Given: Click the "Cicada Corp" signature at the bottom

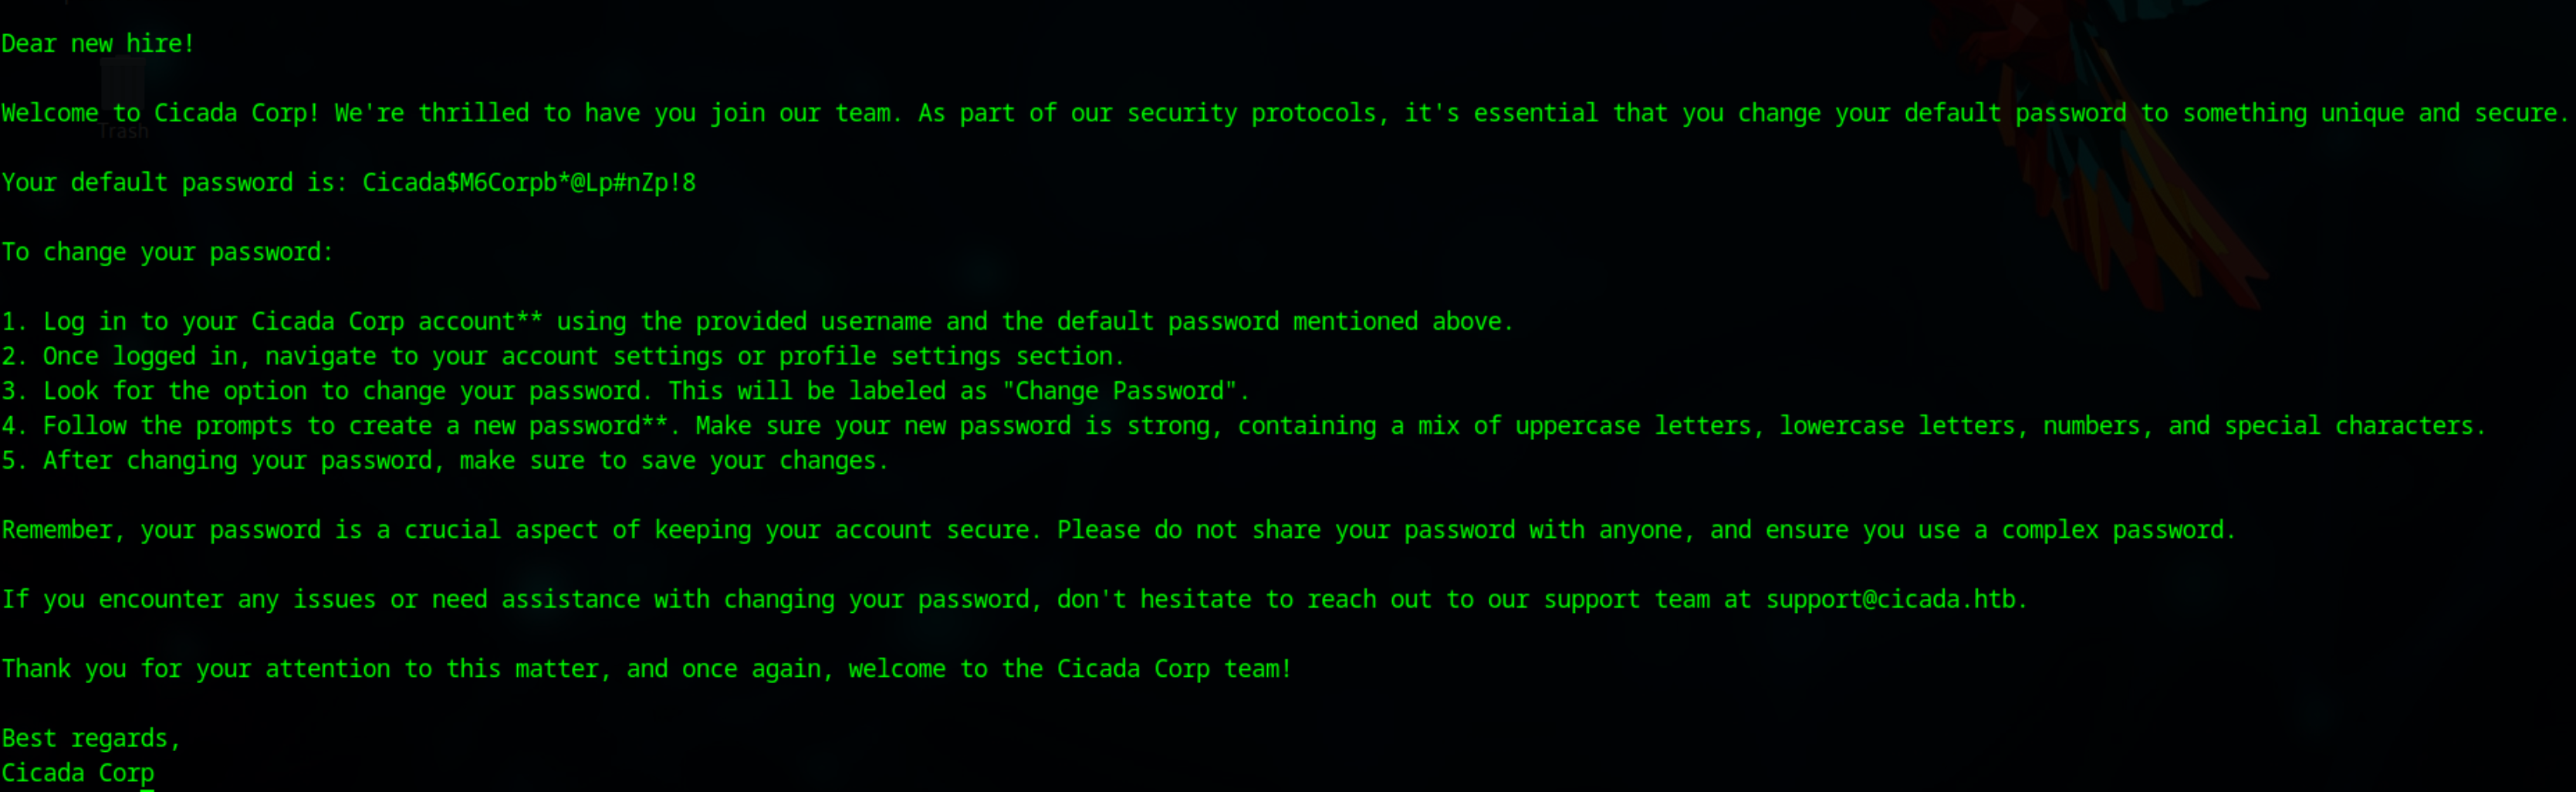Looking at the screenshot, I should click(x=78, y=773).
